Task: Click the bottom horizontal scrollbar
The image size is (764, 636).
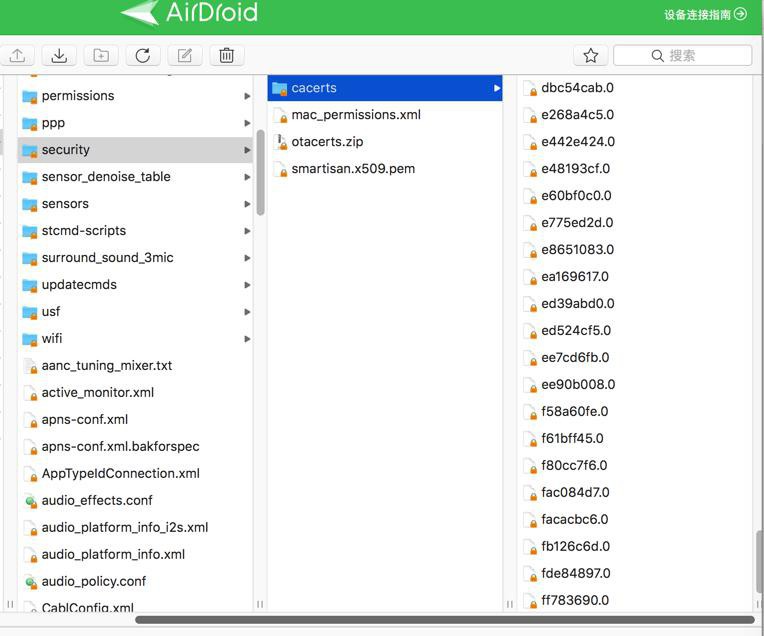Action: coord(445,619)
